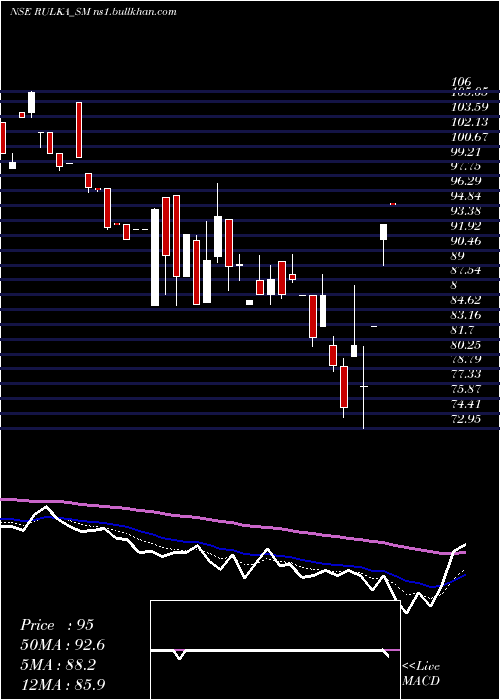Click the 'NSE RULKA_SM ns1.bullkhan.com' title text

click(x=92, y=12)
